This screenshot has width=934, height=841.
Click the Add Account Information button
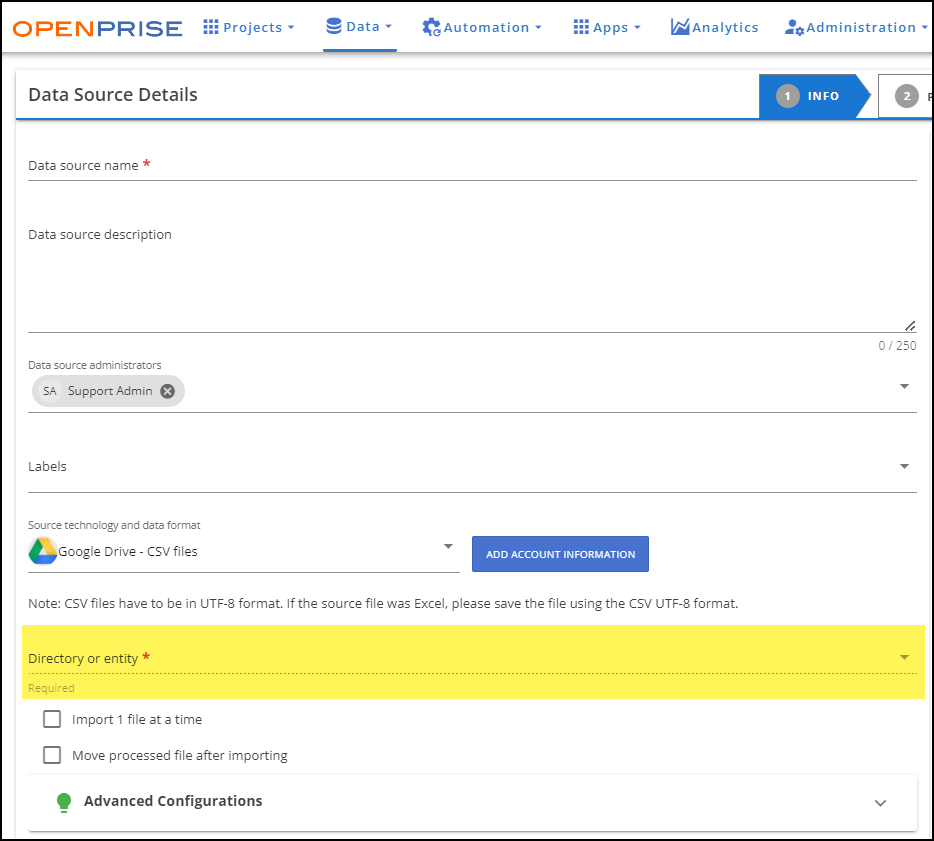560,554
